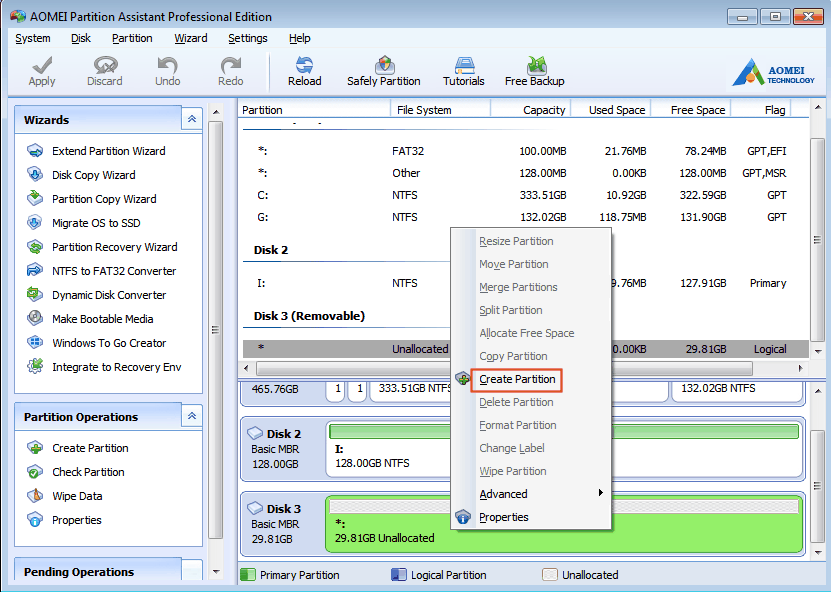This screenshot has width=831, height=592.
Task: Click the Discard toolbar icon
Action: [x=105, y=65]
